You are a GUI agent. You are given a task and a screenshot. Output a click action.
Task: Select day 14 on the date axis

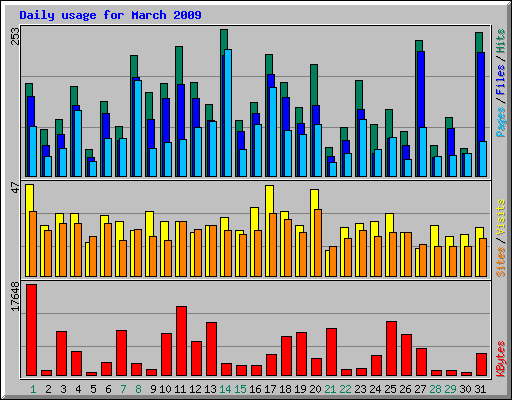(225, 389)
